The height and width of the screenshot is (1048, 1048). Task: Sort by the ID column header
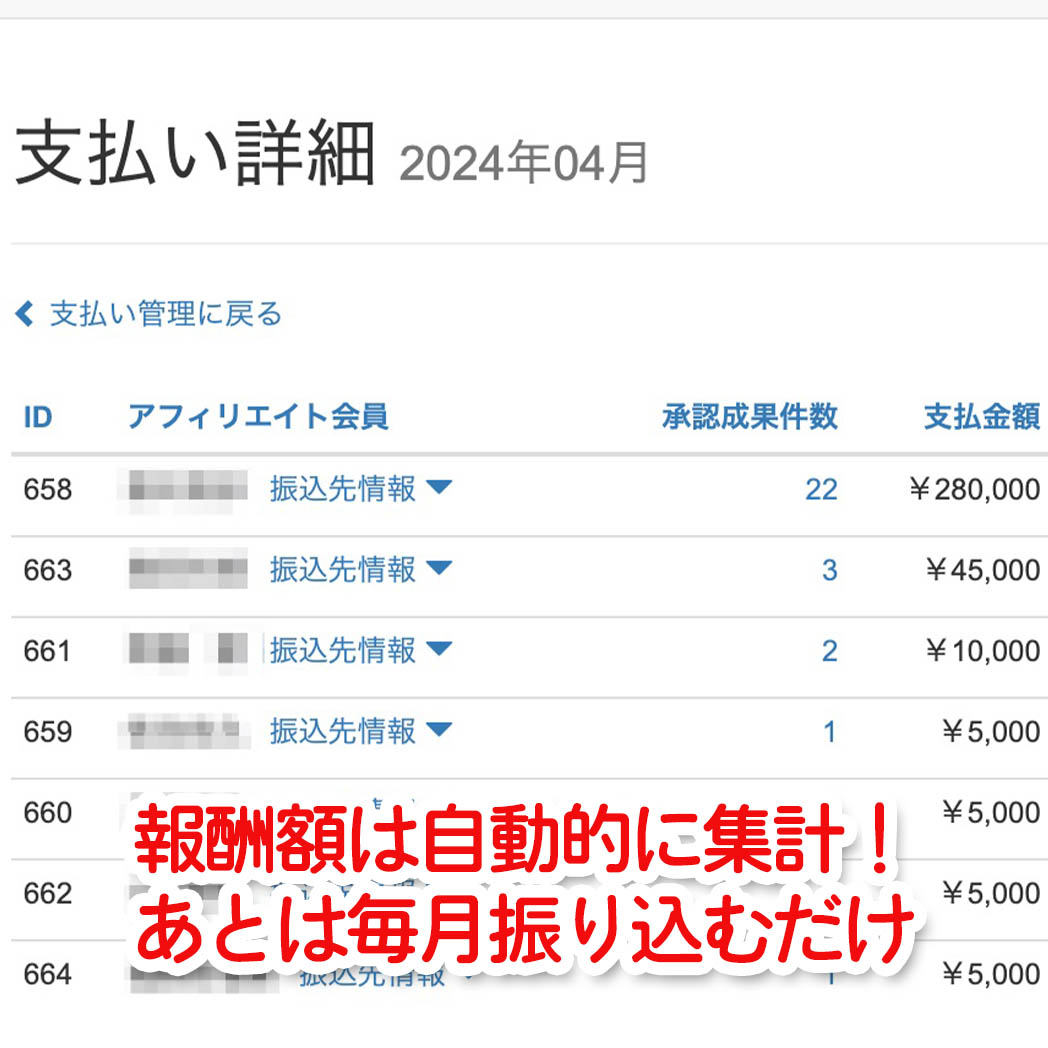[x=38, y=417]
